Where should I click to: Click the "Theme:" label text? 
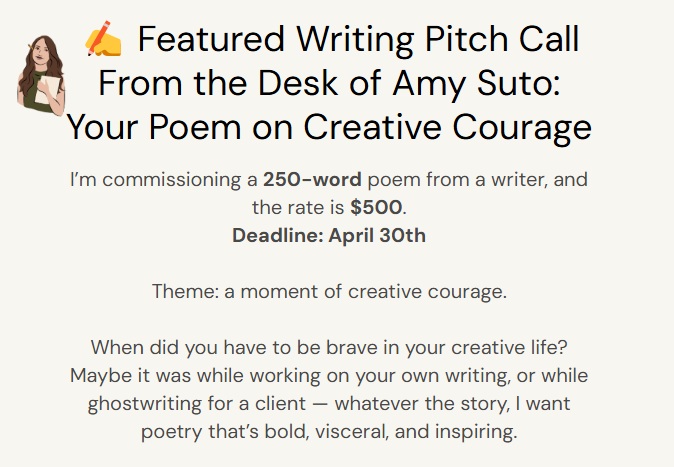[181, 292]
